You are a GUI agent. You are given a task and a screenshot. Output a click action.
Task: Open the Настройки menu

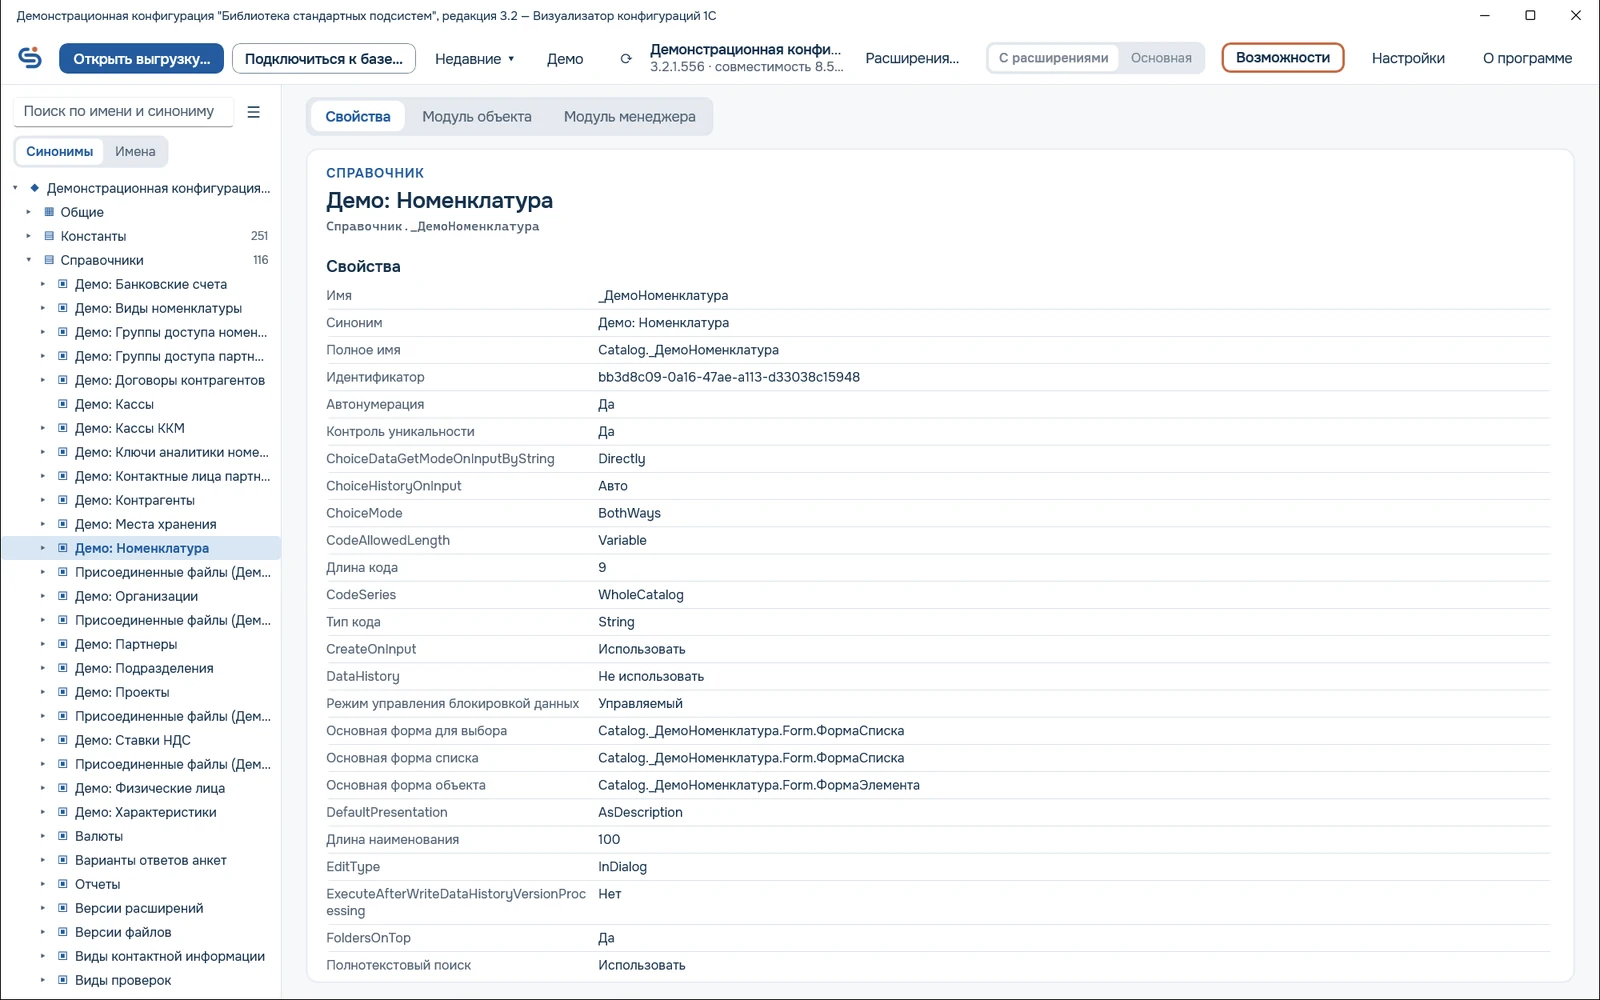click(x=1408, y=58)
